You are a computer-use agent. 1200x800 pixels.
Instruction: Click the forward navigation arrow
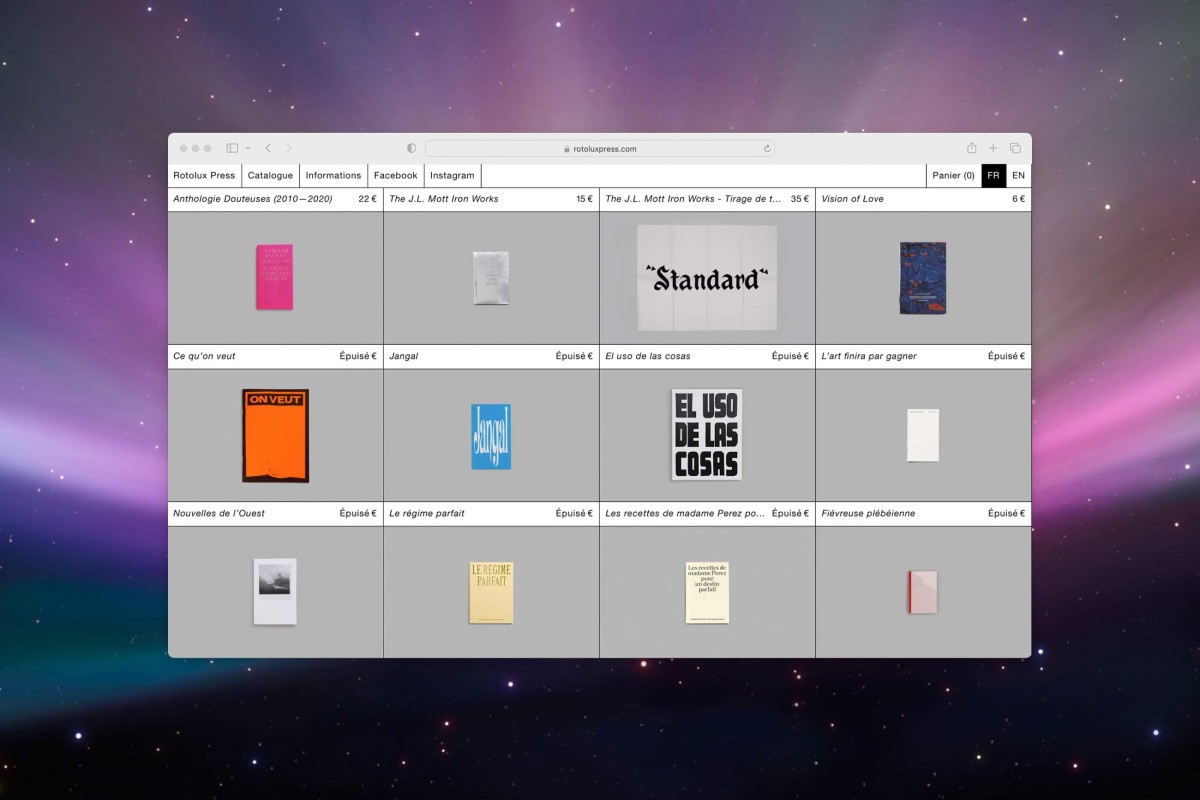tap(289, 148)
